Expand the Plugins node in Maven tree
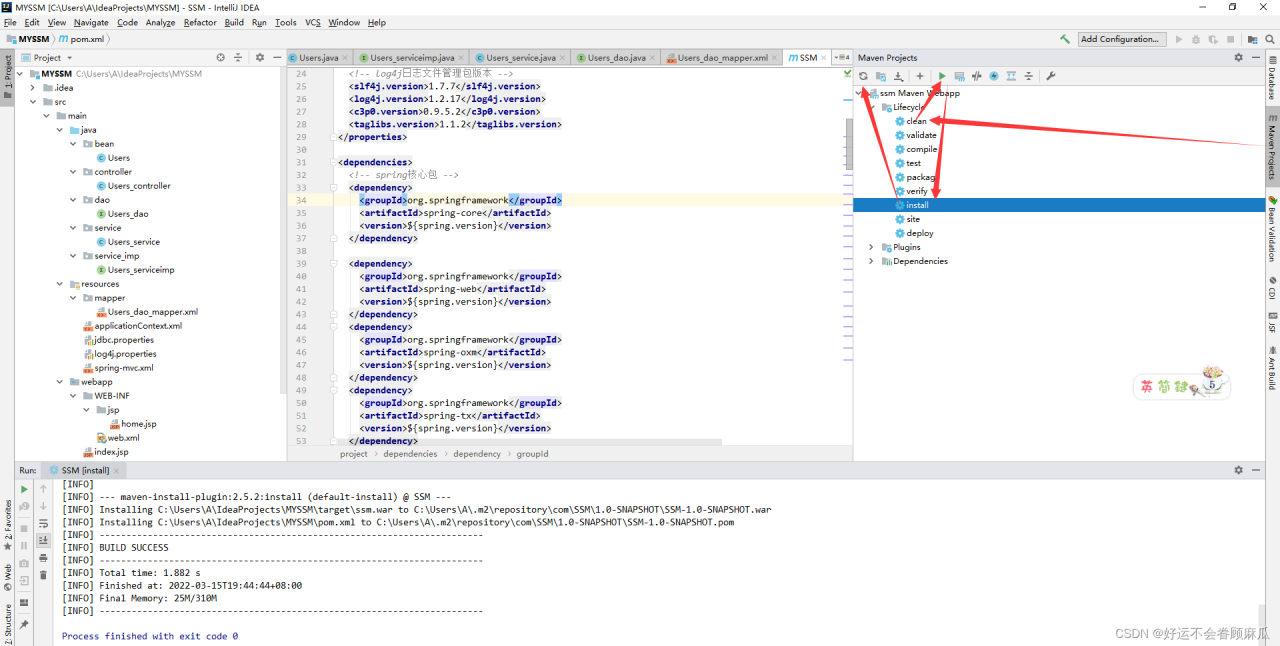 coord(871,247)
